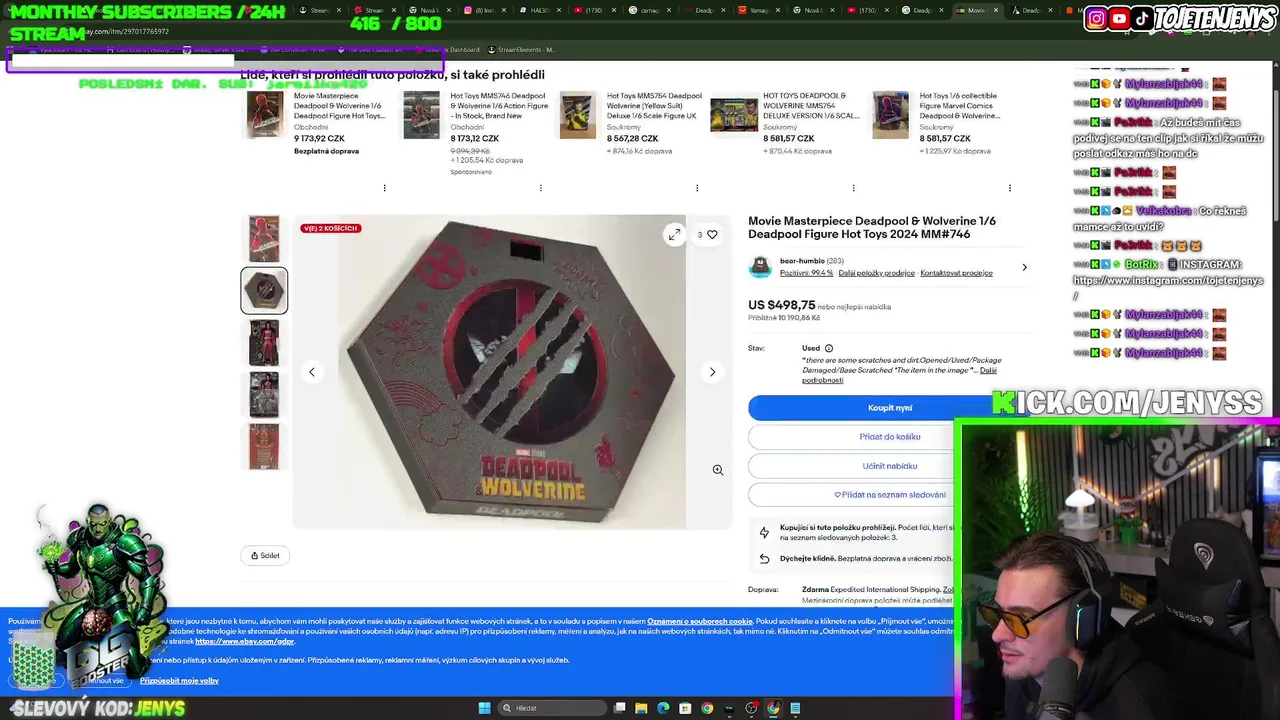The image size is (1280, 720).
Task: Open the bear-humble seller avatar
Action: tap(760, 267)
